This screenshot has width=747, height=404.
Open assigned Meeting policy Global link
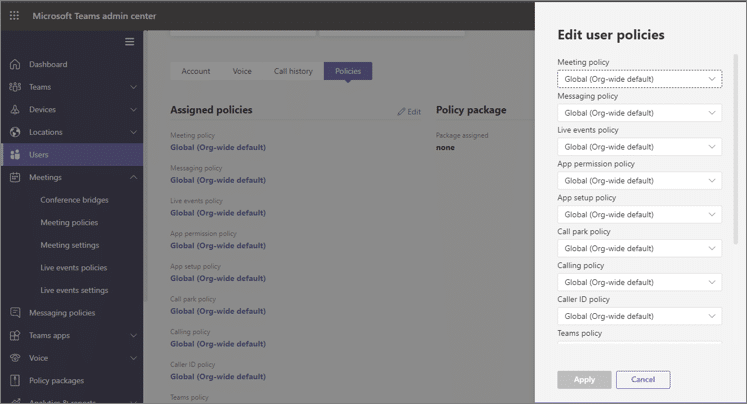[x=218, y=148]
